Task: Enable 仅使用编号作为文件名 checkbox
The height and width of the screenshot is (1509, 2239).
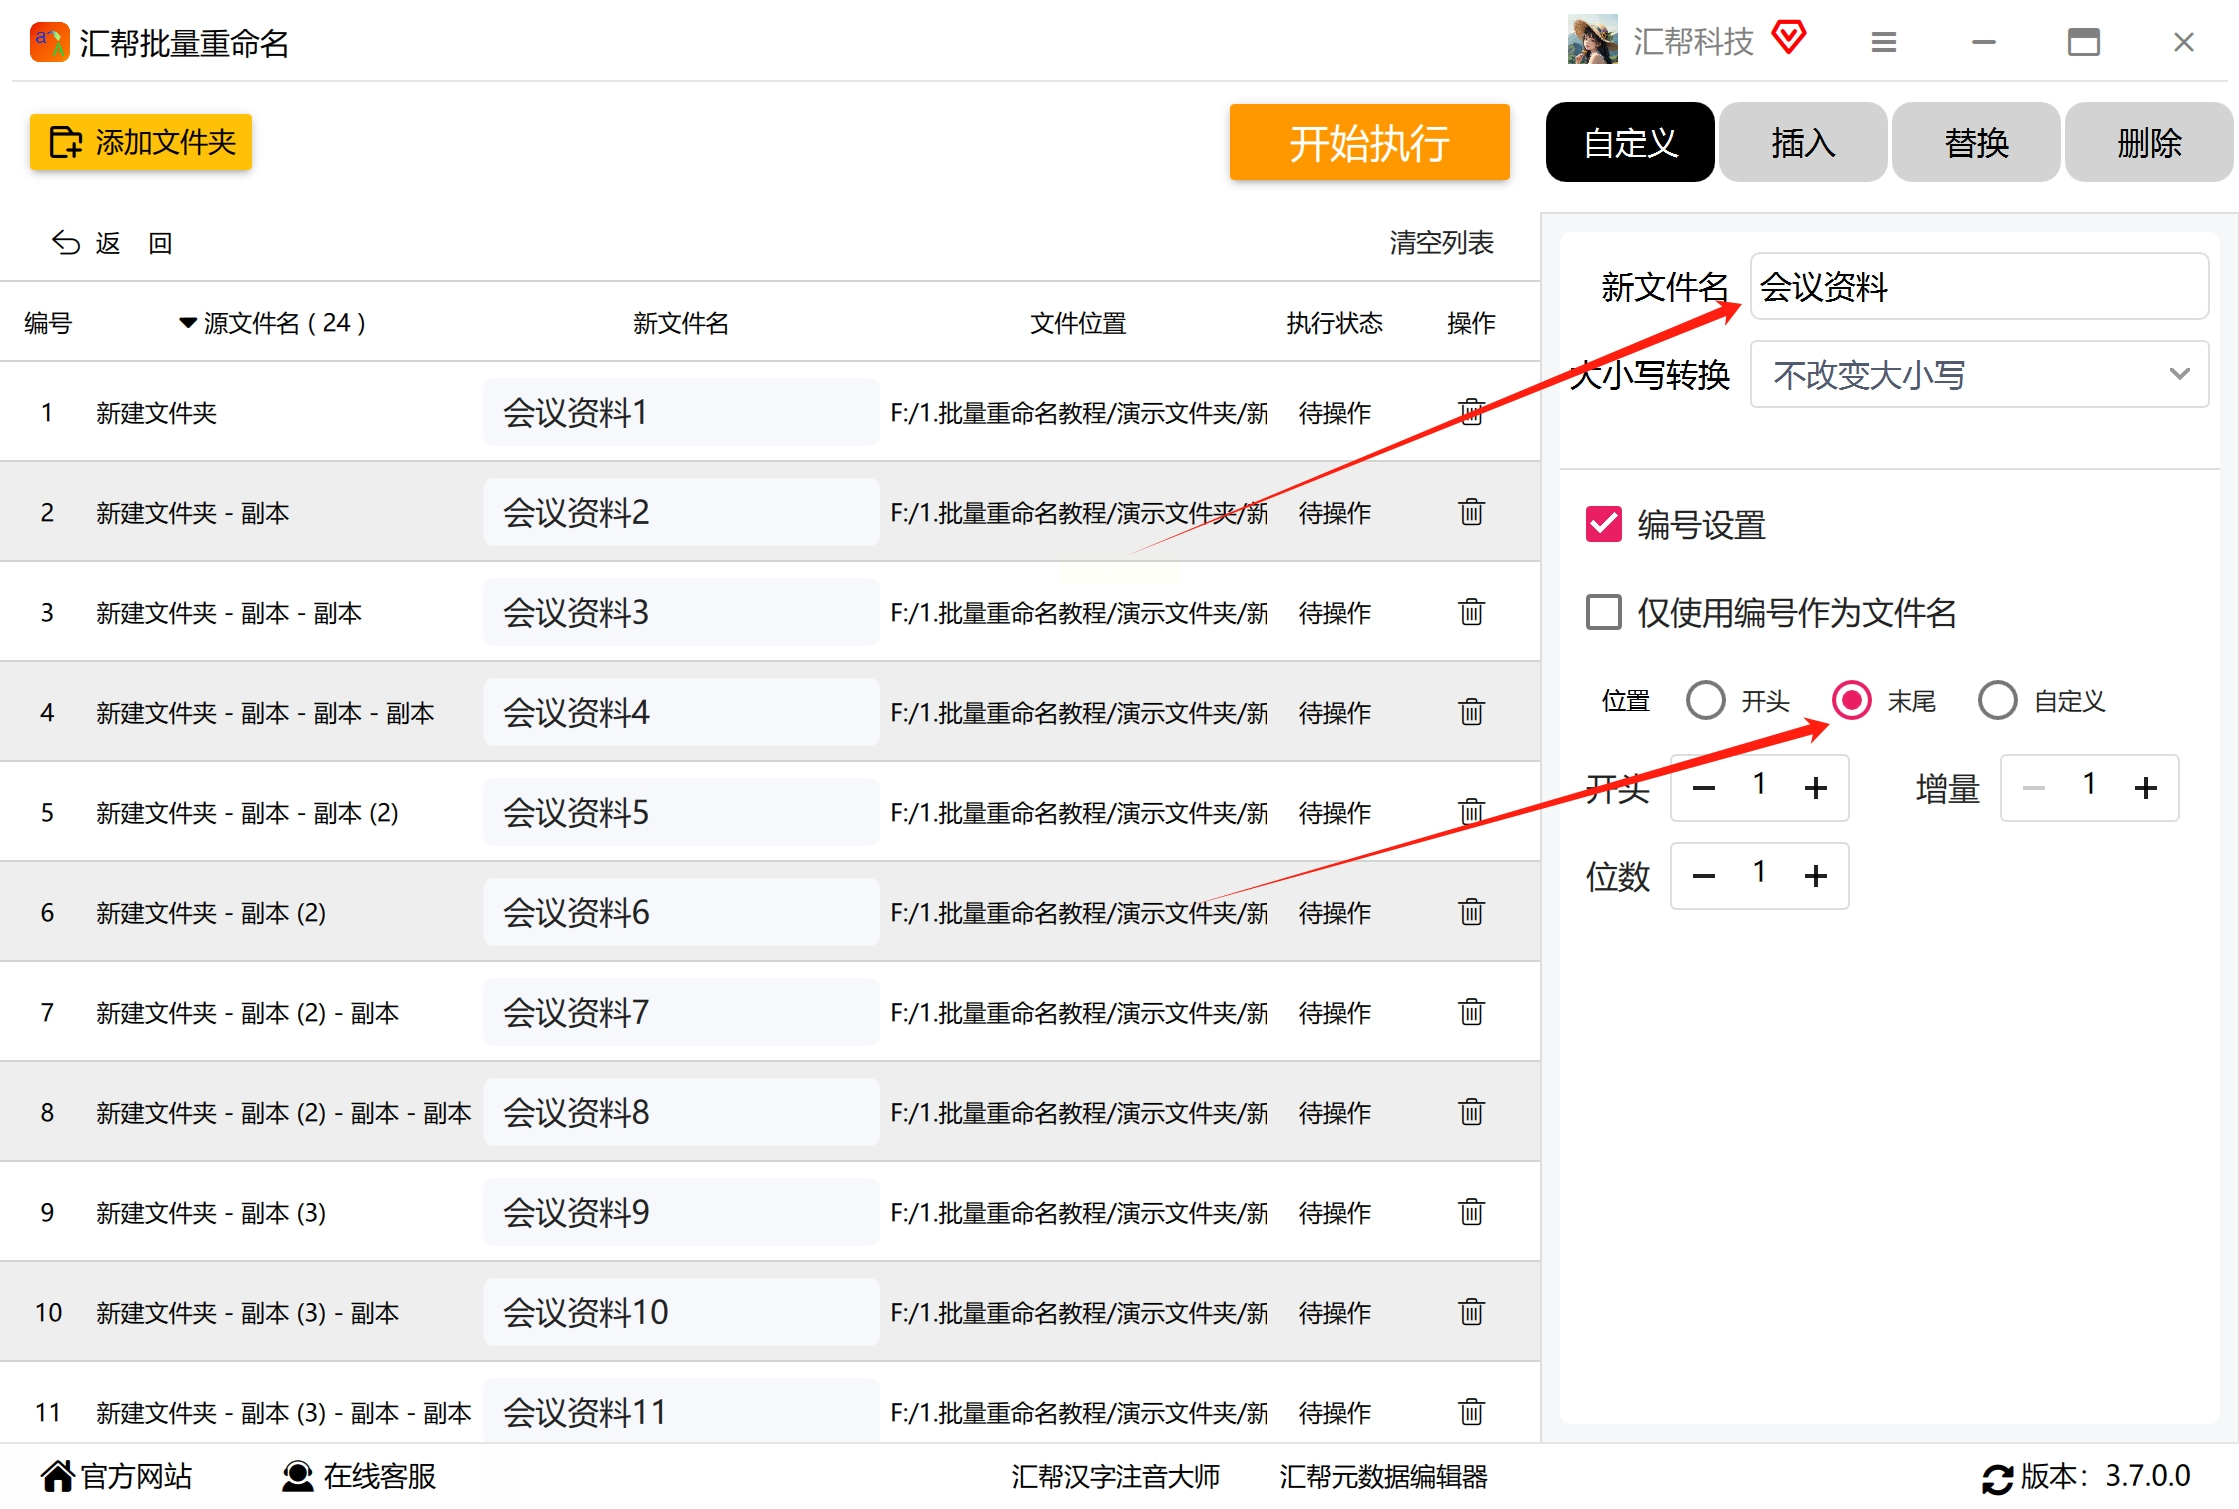Action: point(1604,612)
